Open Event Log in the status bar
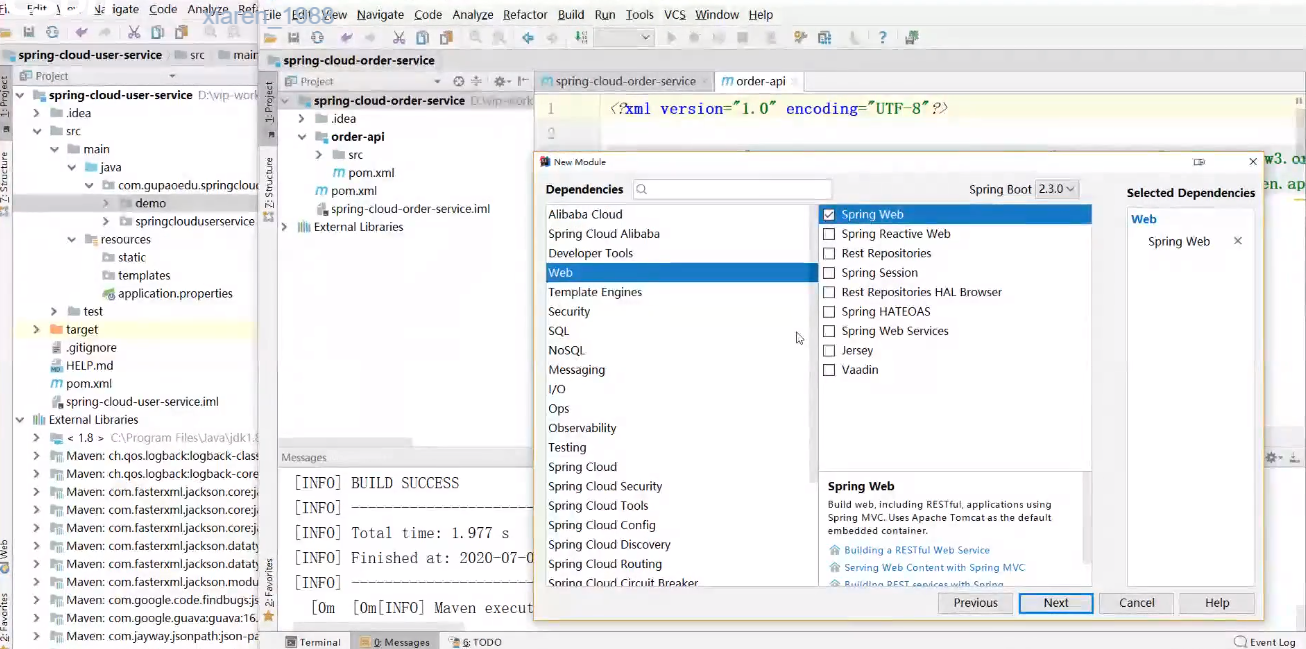 (x=1265, y=642)
